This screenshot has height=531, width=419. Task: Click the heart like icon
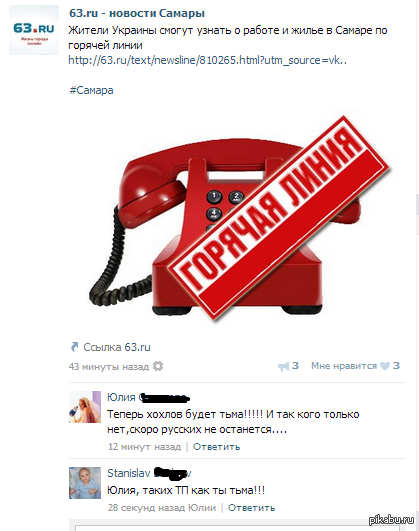point(385,366)
